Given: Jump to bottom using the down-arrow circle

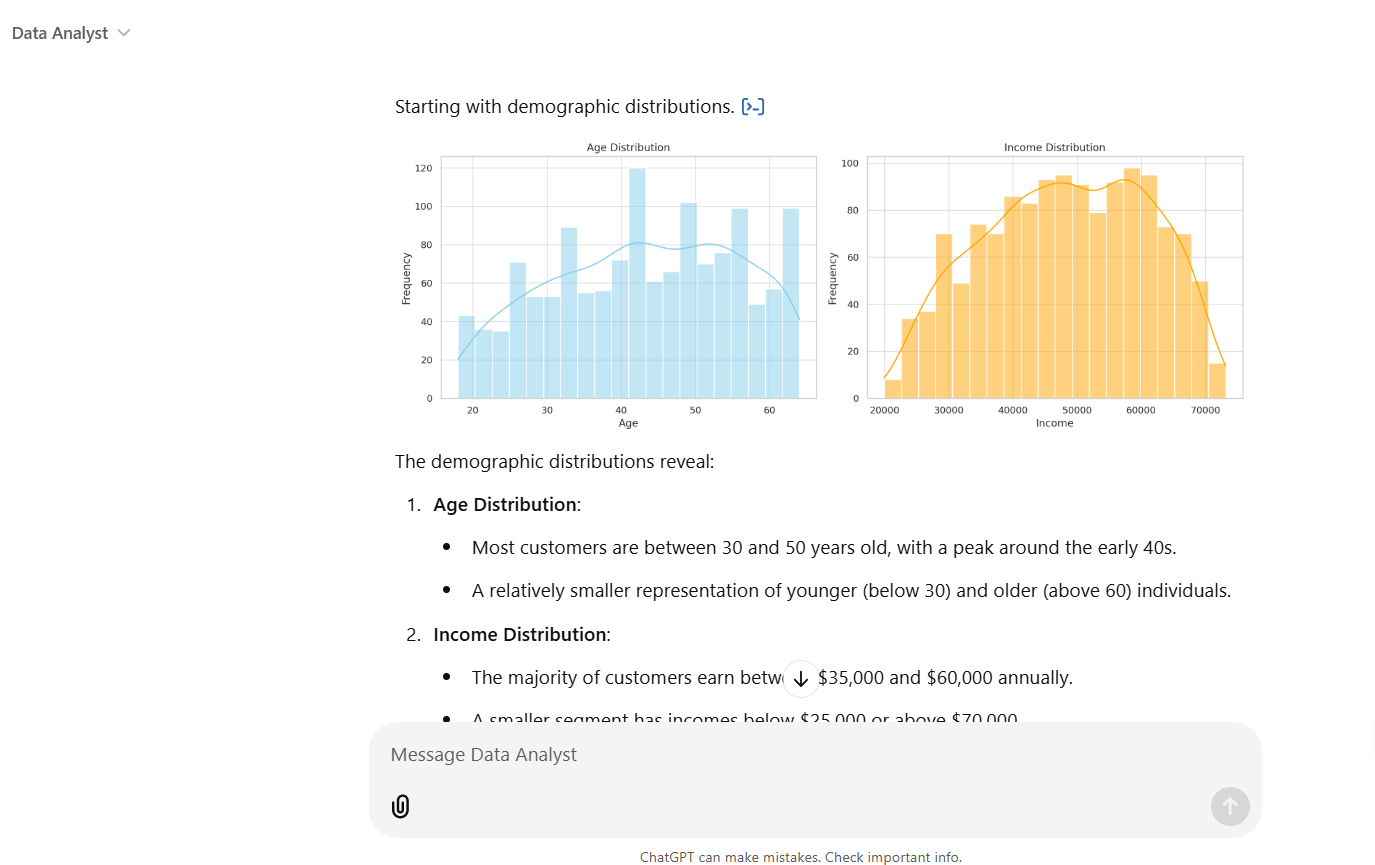Looking at the screenshot, I should pos(801,678).
